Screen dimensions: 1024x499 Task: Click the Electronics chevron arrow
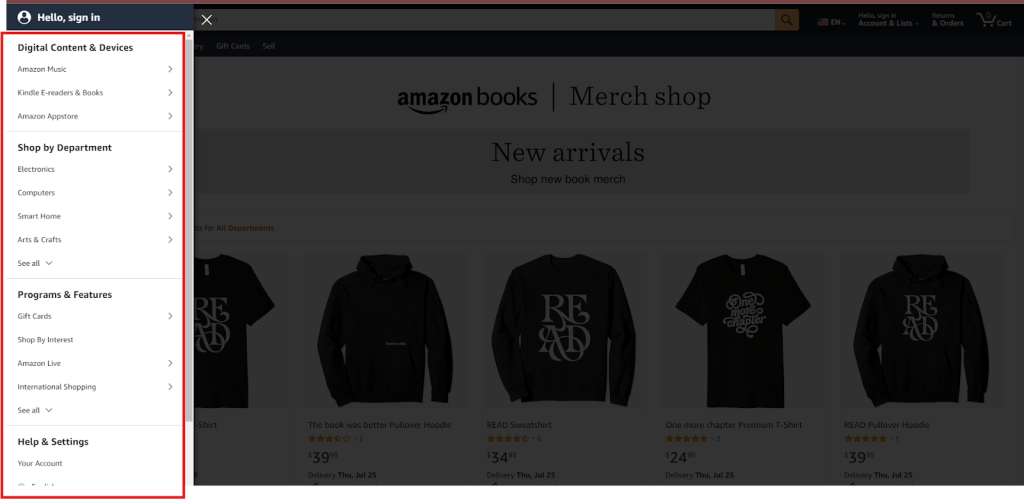click(x=171, y=169)
